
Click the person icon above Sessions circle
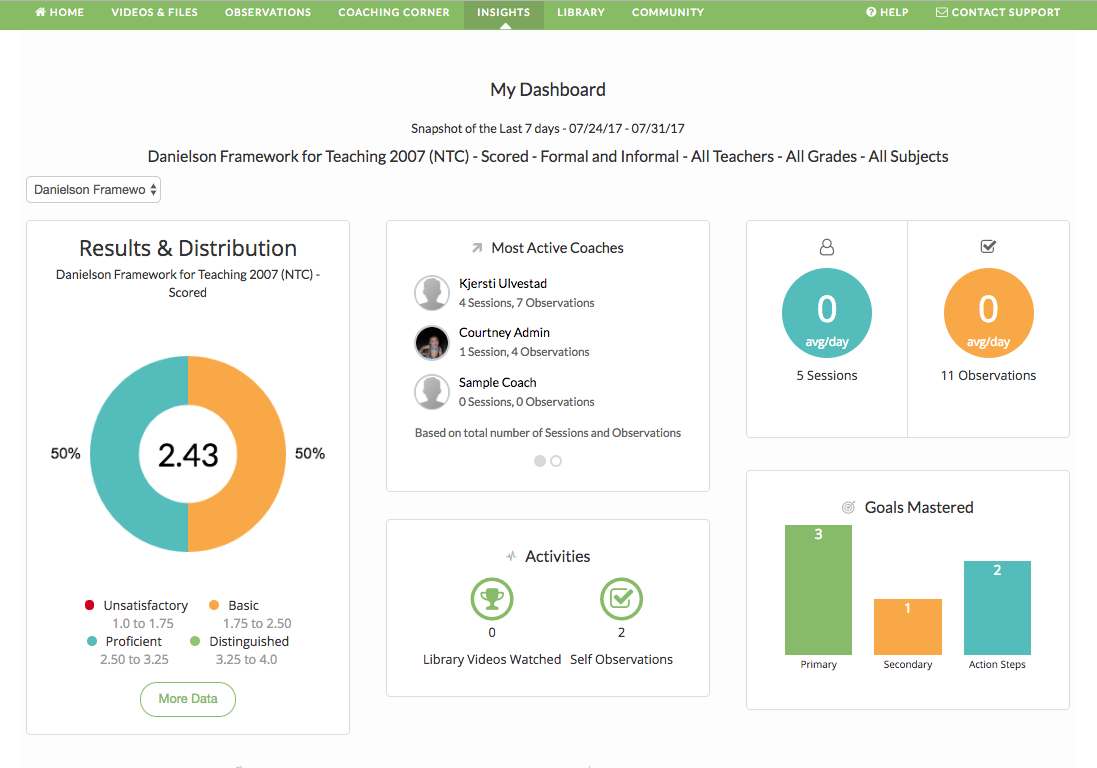tap(827, 247)
